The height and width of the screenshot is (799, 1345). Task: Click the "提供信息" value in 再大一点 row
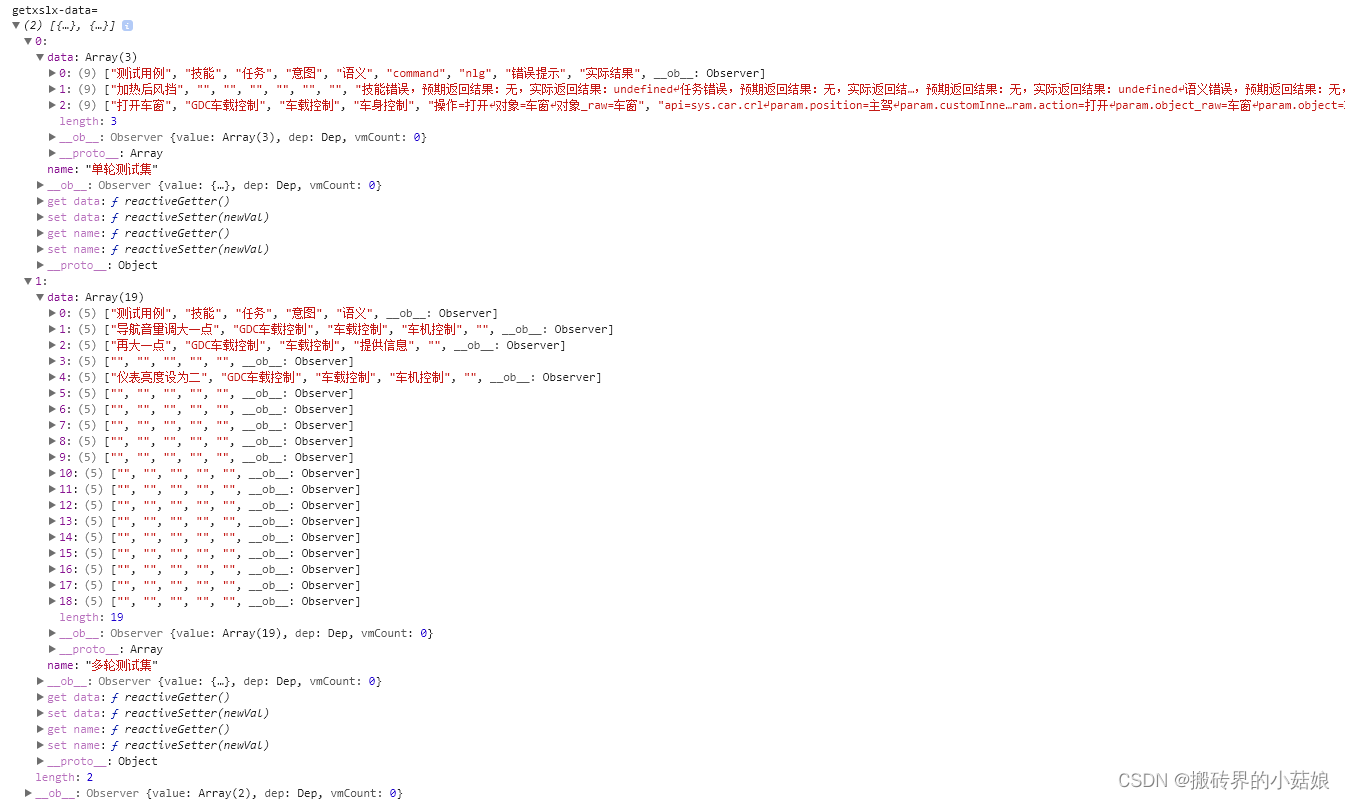(384, 345)
